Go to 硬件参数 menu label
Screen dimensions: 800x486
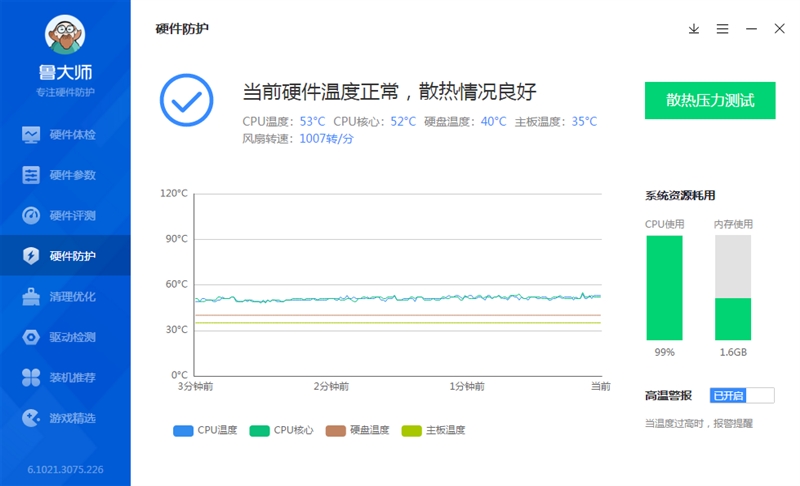pyautogui.click(x=72, y=175)
